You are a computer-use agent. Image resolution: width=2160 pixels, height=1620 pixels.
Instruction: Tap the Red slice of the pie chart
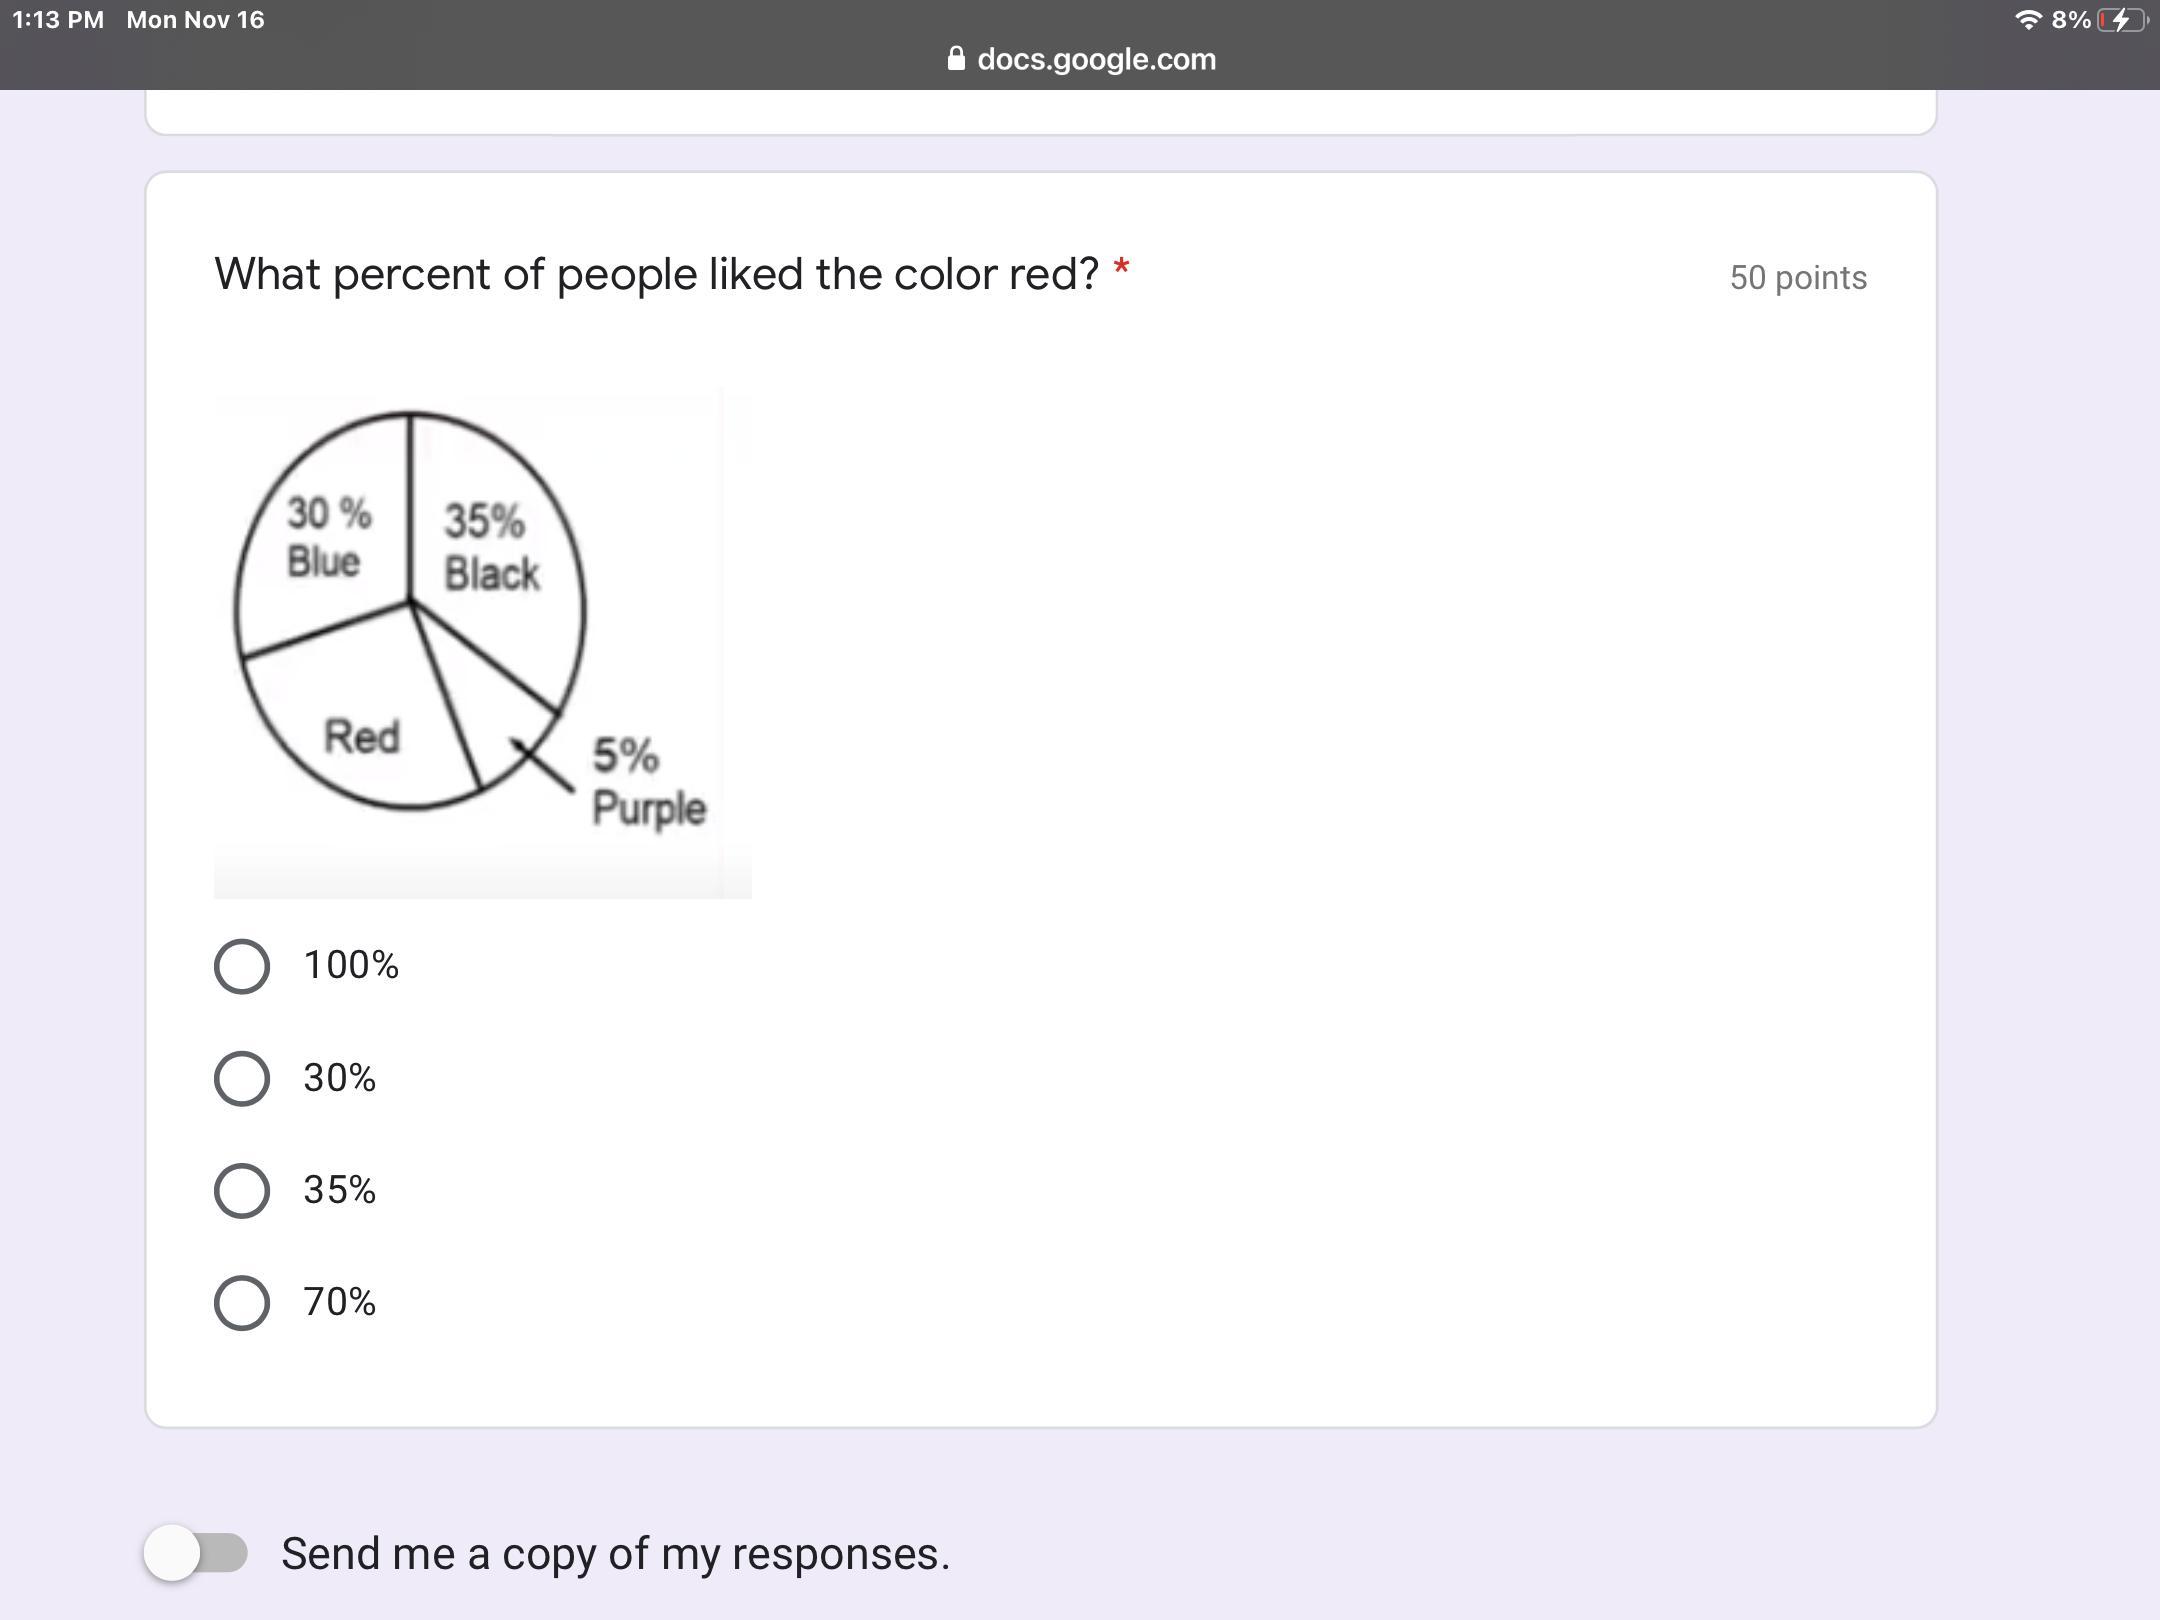point(362,736)
